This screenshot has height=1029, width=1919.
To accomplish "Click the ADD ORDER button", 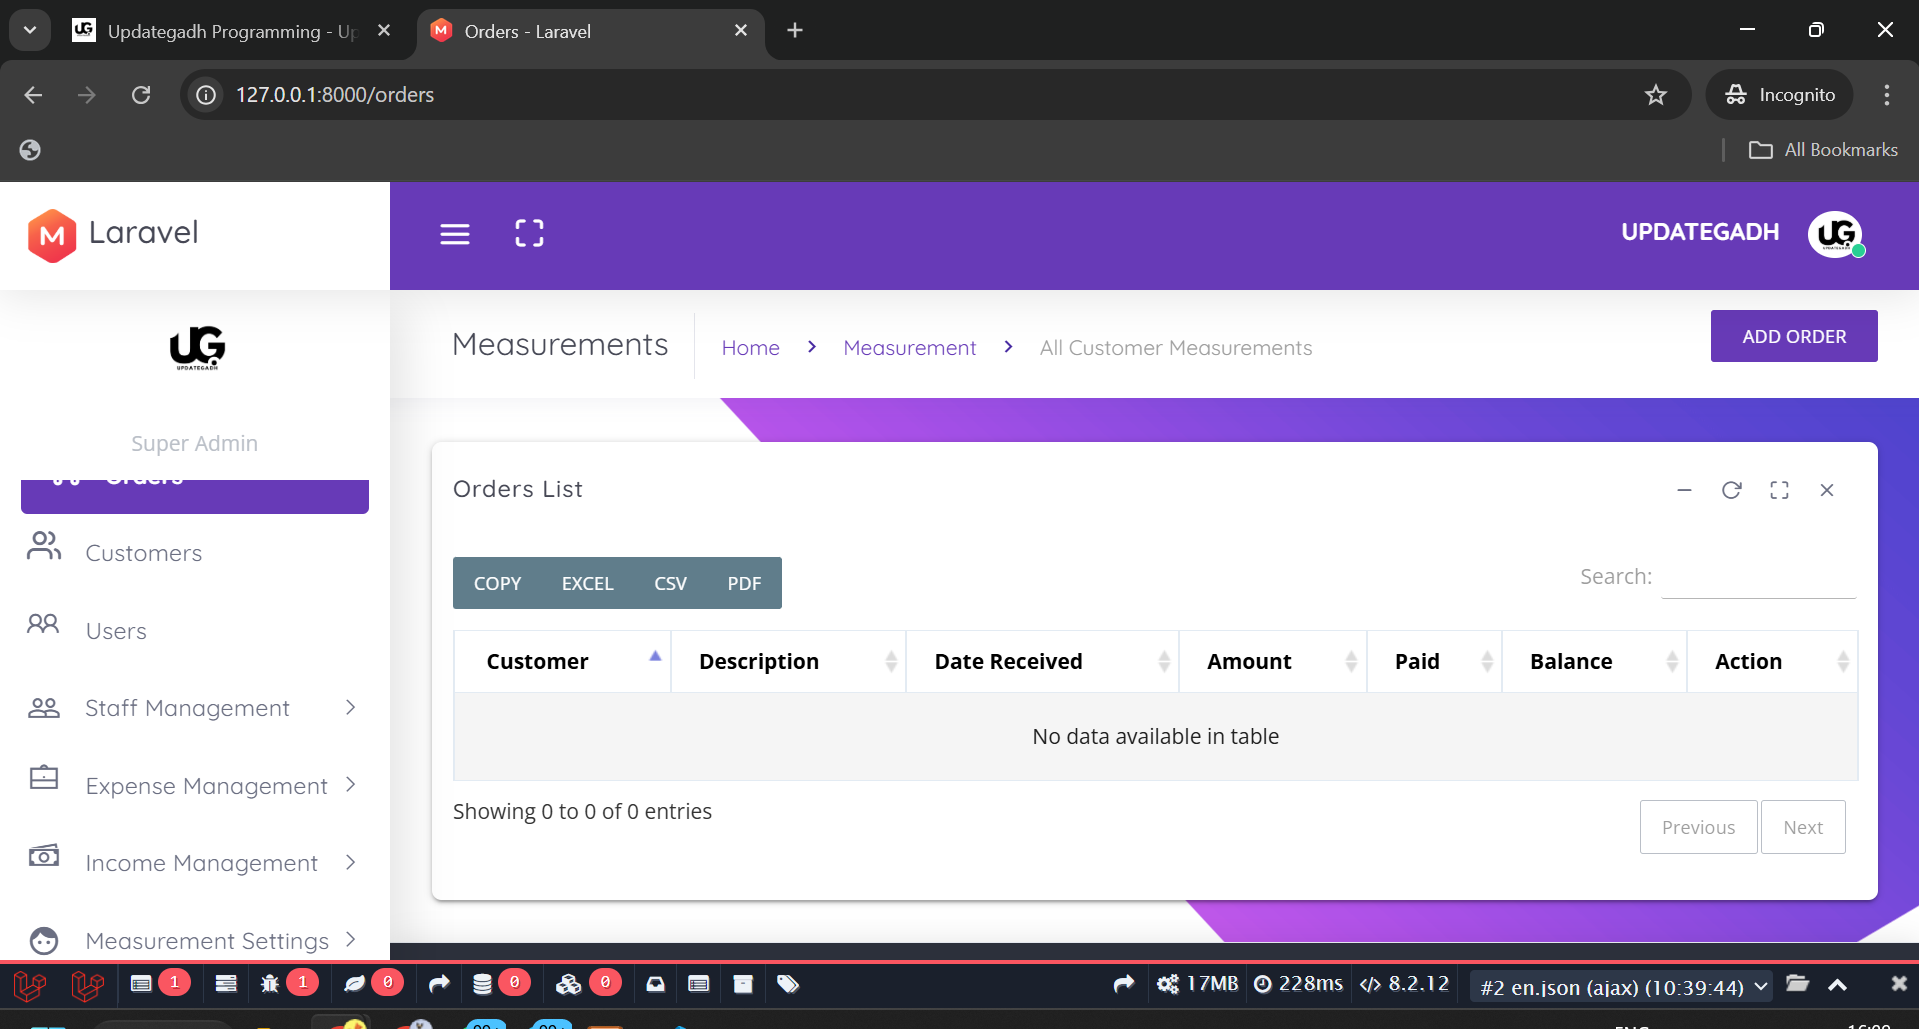I will (1794, 336).
